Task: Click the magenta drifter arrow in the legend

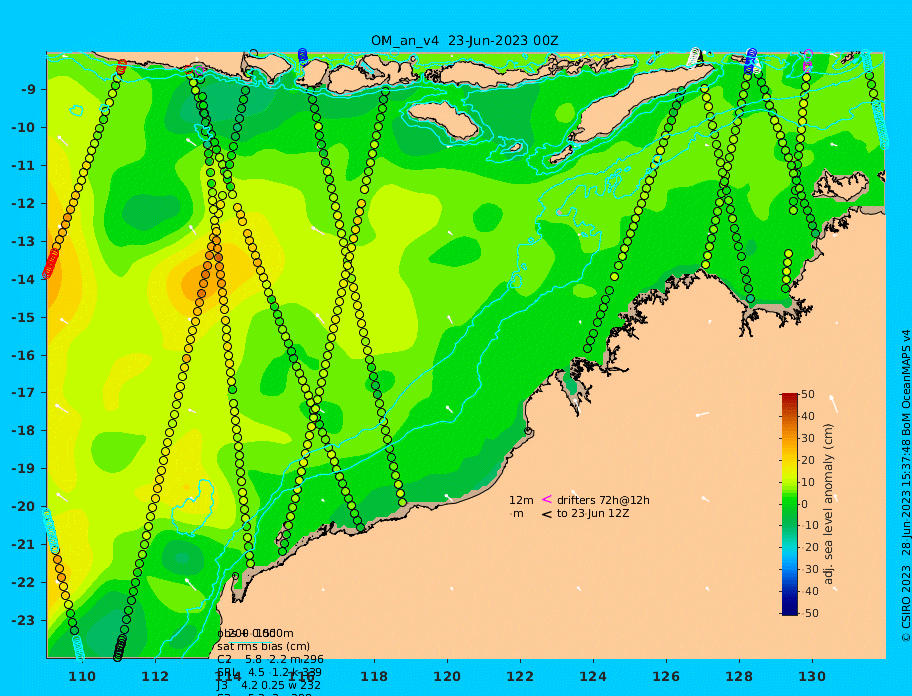Action: (547, 499)
